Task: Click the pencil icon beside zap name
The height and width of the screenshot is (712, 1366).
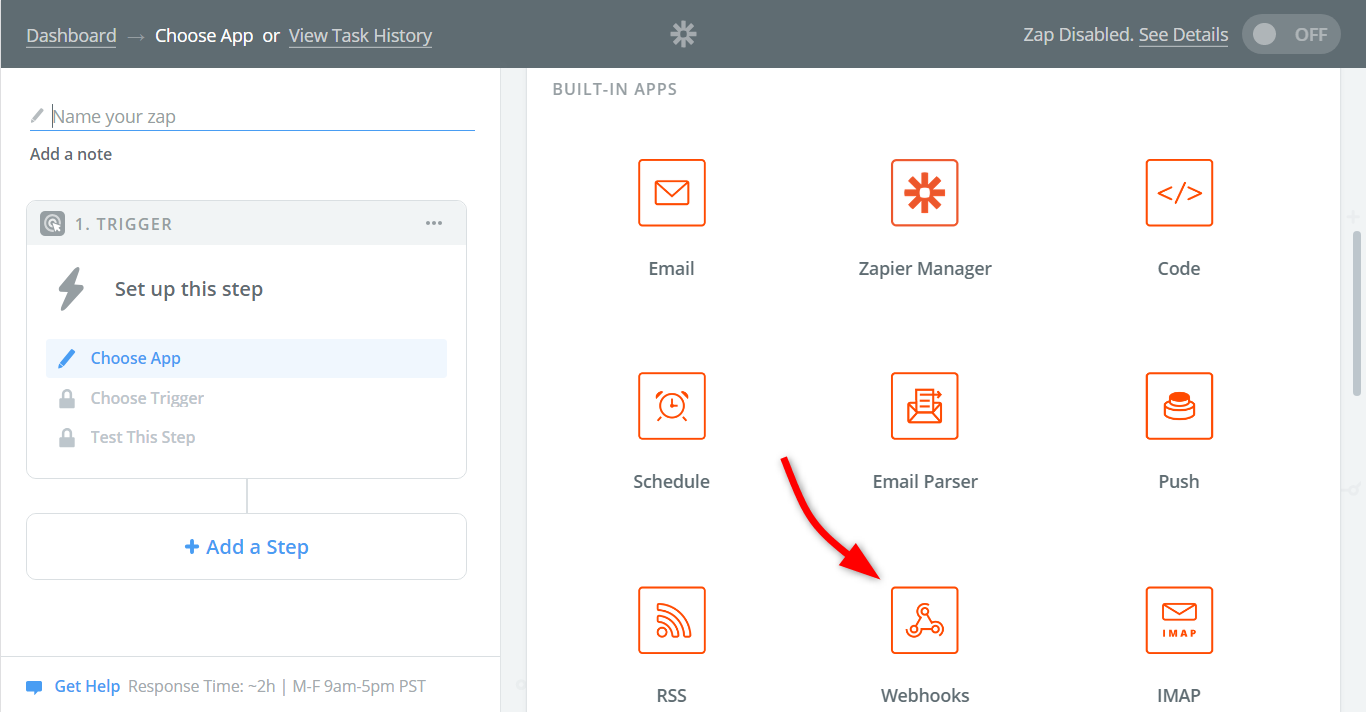Action: (x=37, y=116)
